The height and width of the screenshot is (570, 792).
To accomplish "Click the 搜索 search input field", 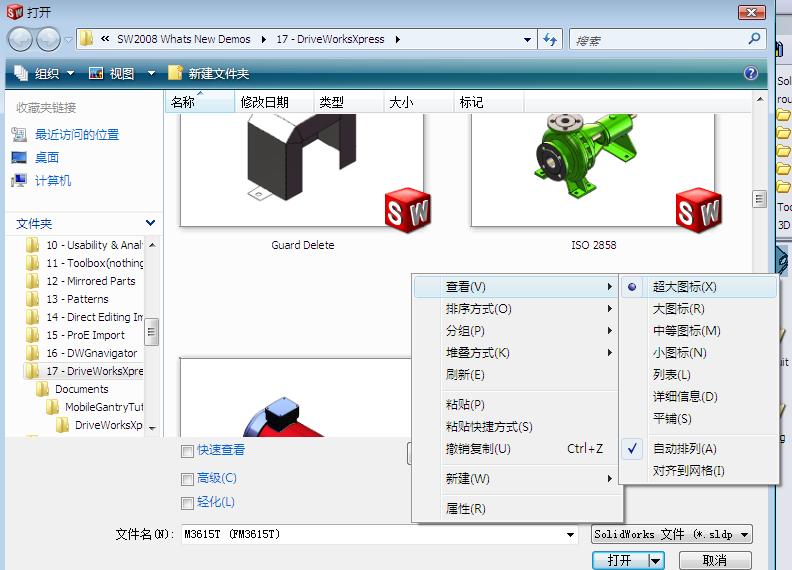I will 659,39.
